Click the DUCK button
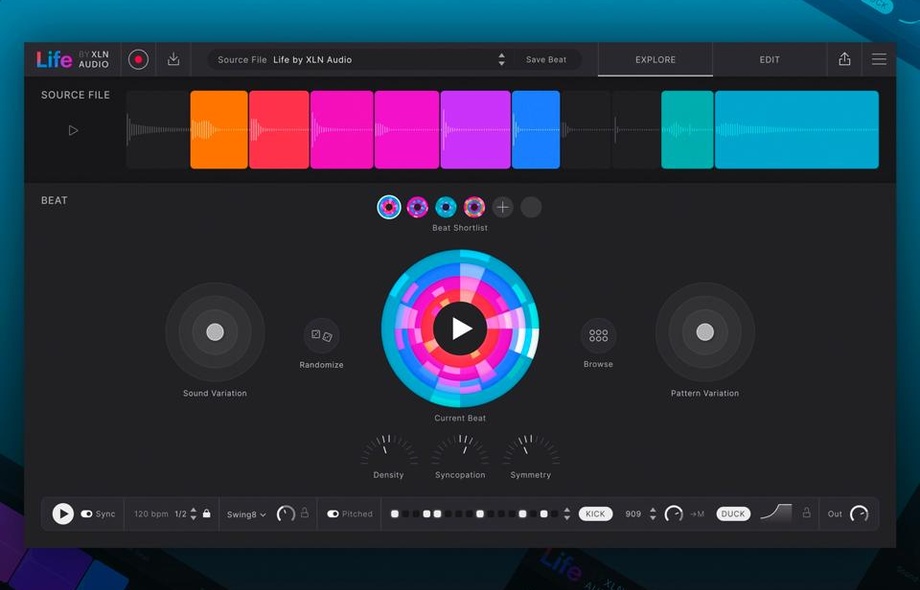 point(733,514)
